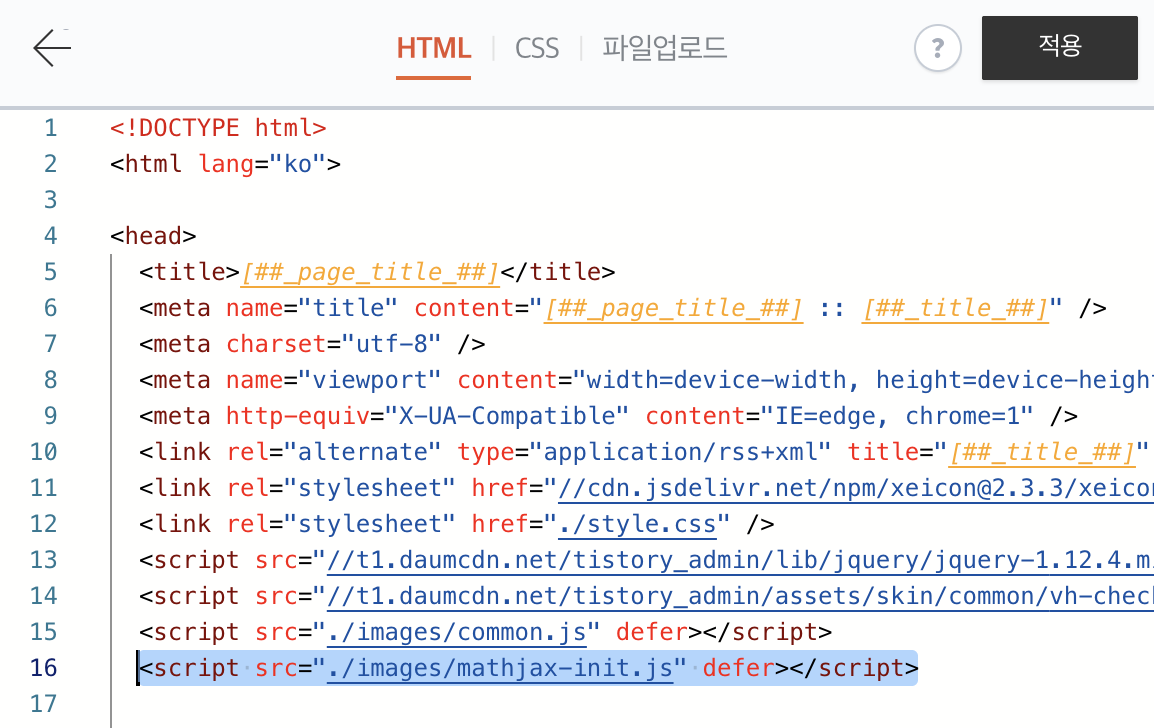Screen dimensions: 1154x728
Task: Apply changes with the 적용 button
Action: click(x=1060, y=48)
